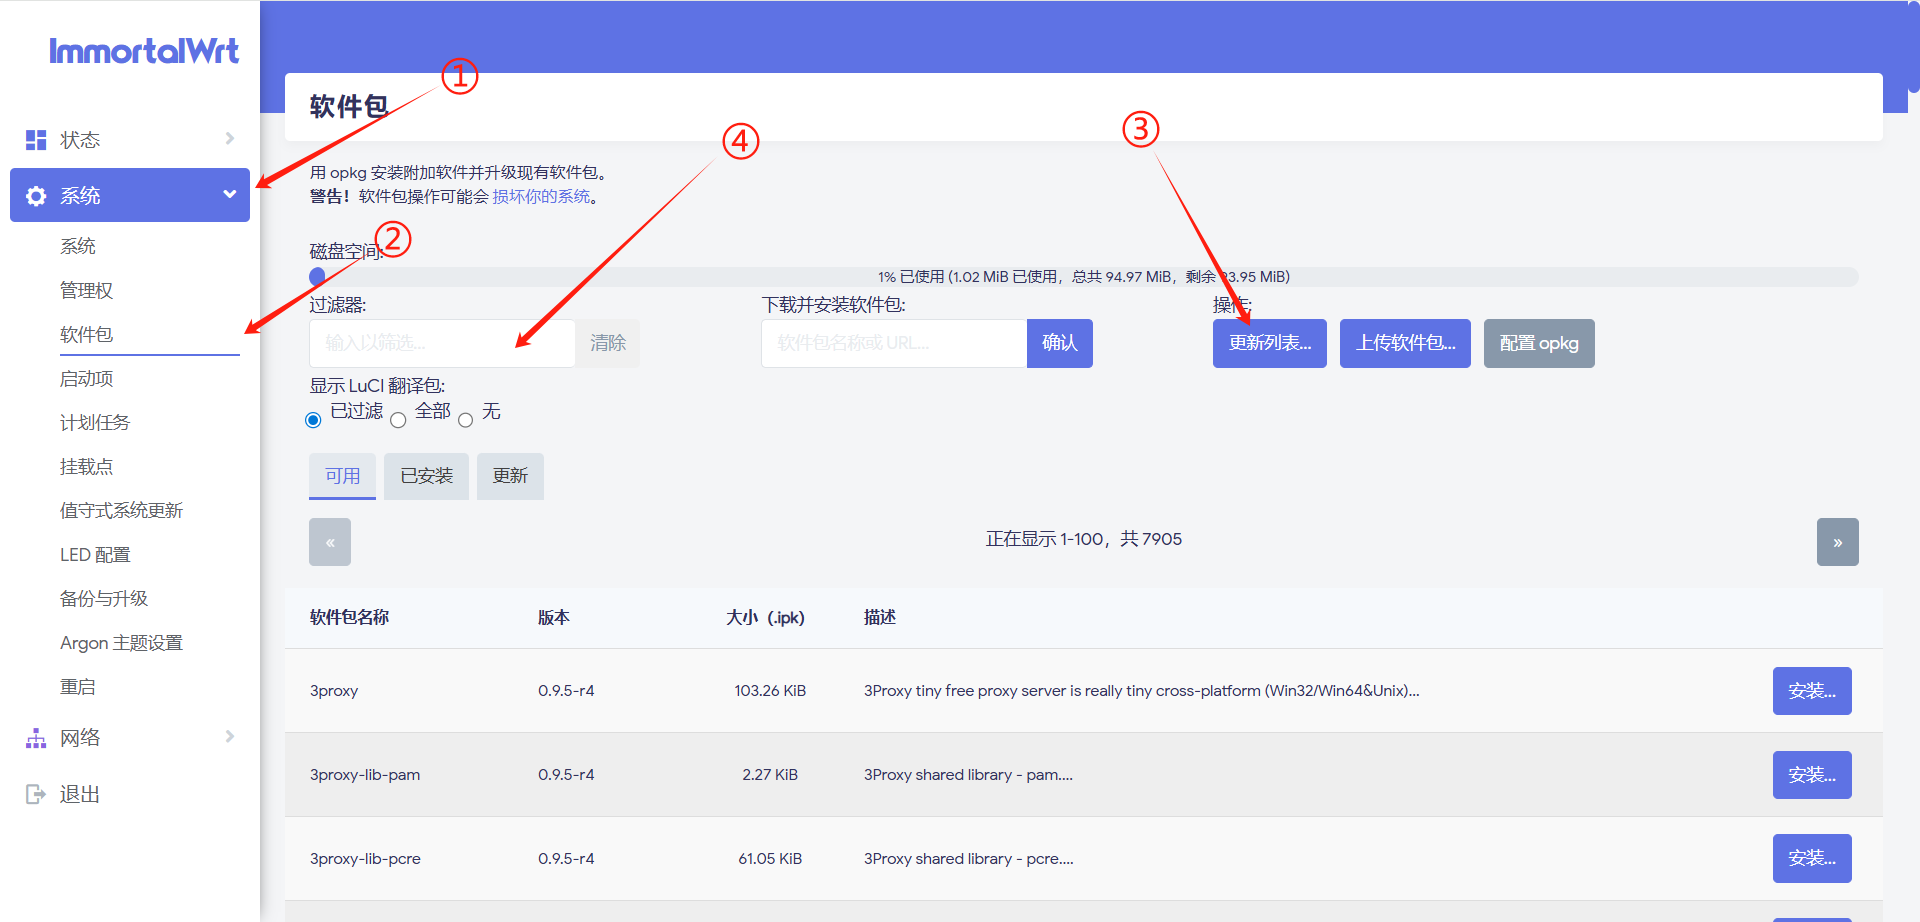Go to previous page with « icon
The height and width of the screenshot is (922, 1920).
pyautogui.click(x=329, y=541)
